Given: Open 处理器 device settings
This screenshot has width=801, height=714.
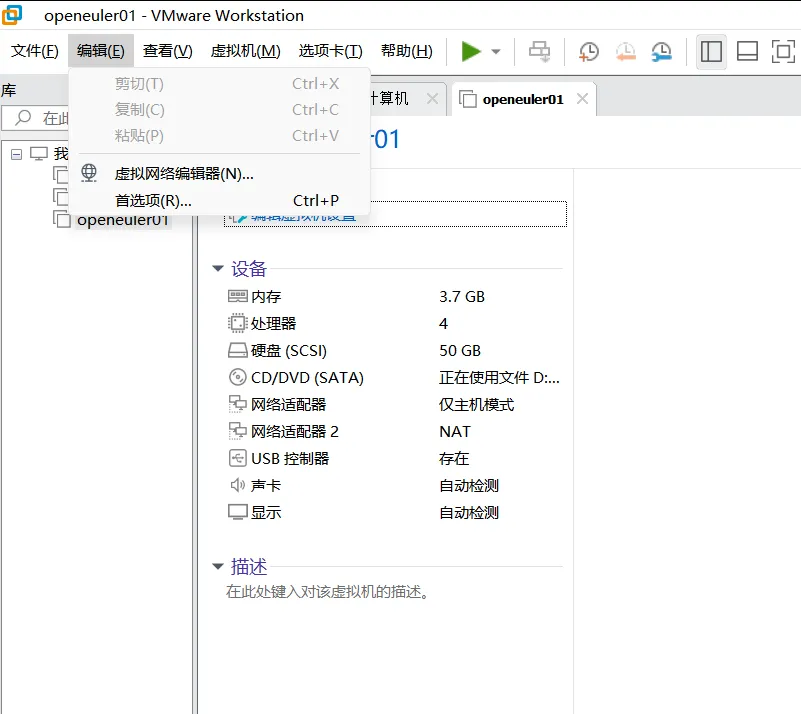Looking at the screenshot, I should point(273,323).
